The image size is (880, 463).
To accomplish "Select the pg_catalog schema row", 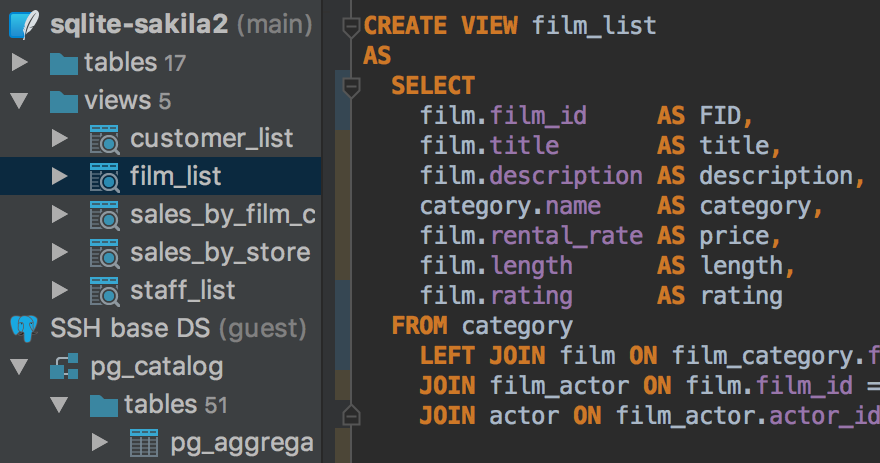I will 161,366.
